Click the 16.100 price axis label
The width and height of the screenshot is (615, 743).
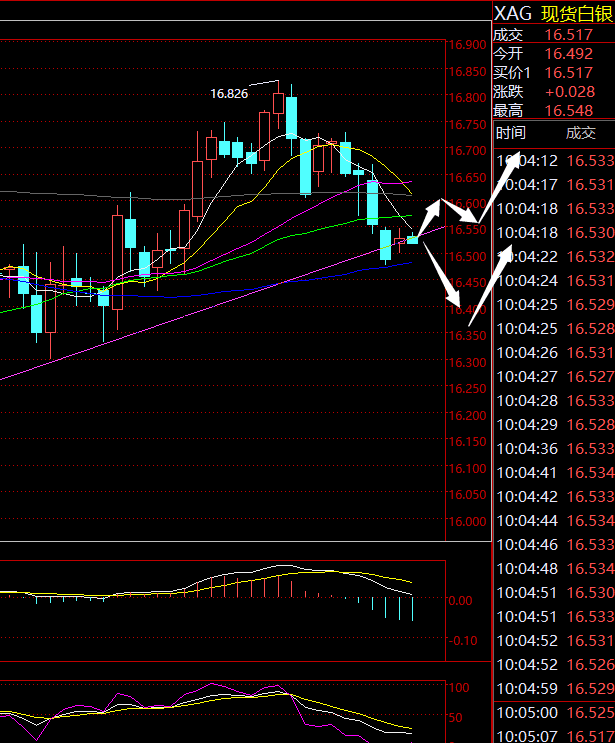468,469
